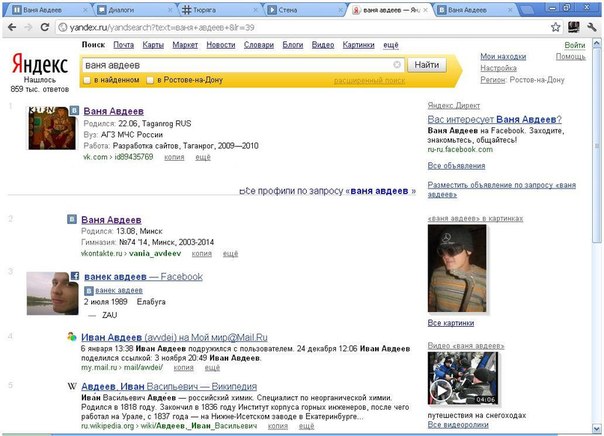Screen dimensions: 604x436
Task: Expand 'ещё' under the vania_avdeev result
Action: [230, 254]
